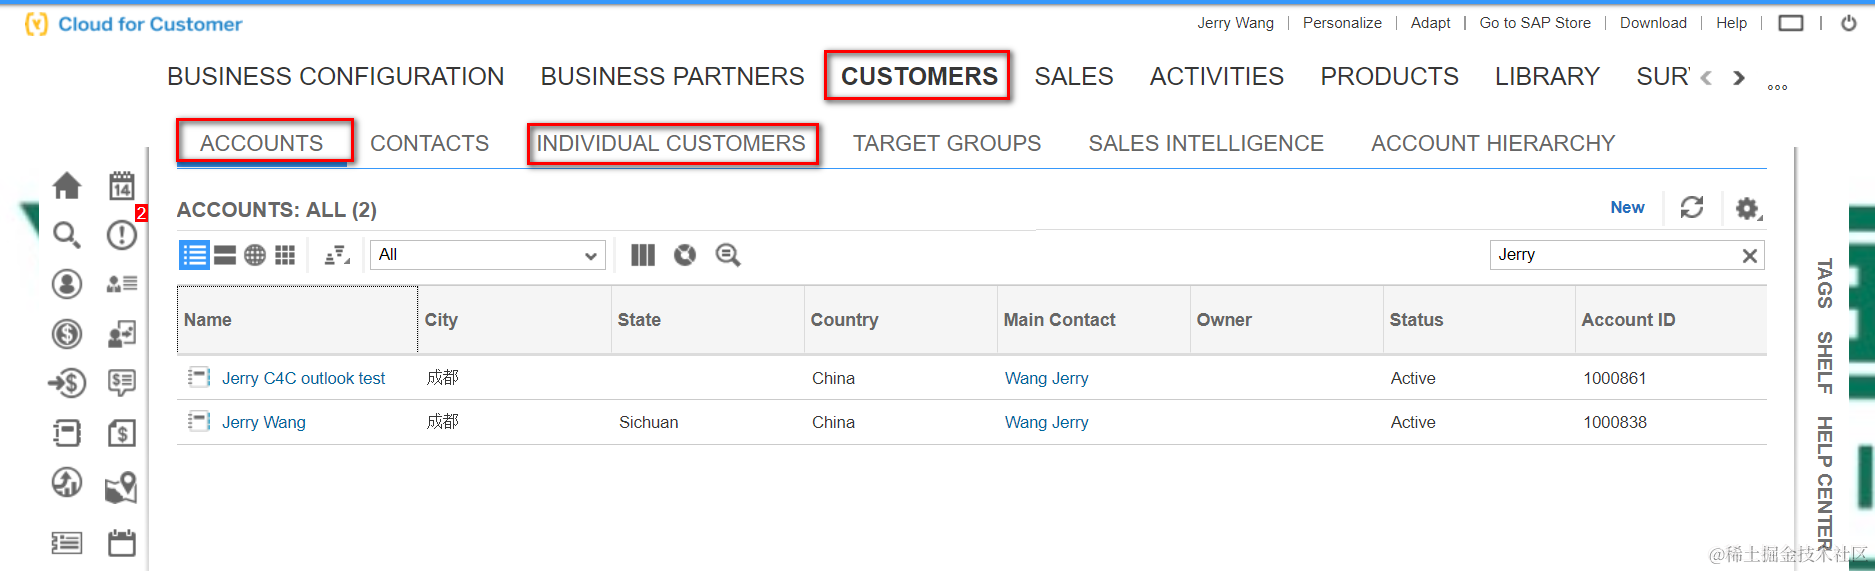Open the dollar document sidebar icon
Image resolution: width=1875 pixels, height=571 pixels.
122,433
